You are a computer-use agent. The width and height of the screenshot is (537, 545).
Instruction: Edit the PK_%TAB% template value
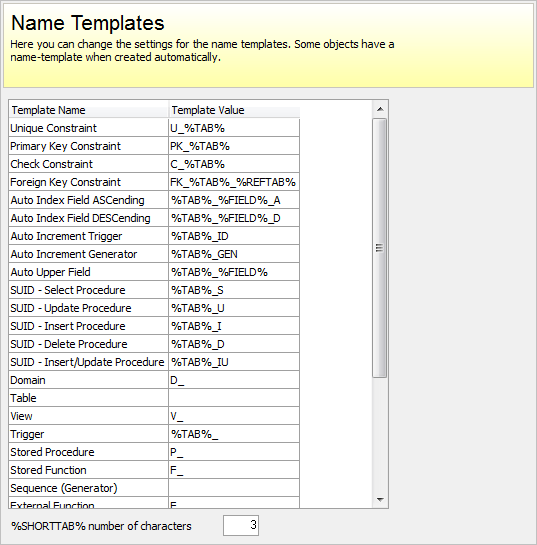pos(234,146)
